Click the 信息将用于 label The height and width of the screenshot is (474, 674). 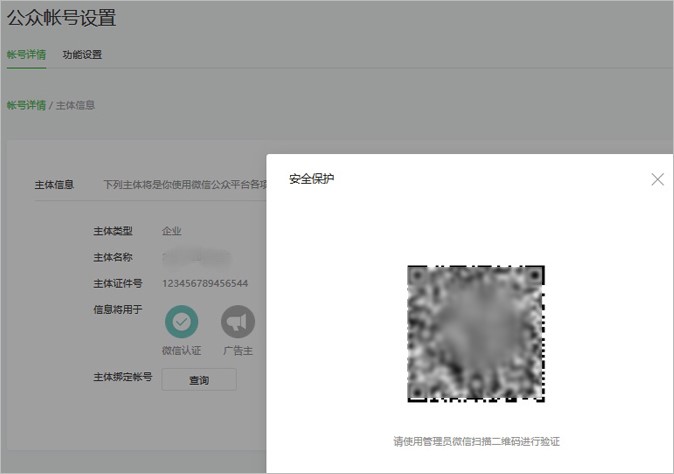(x=118, y=309)
